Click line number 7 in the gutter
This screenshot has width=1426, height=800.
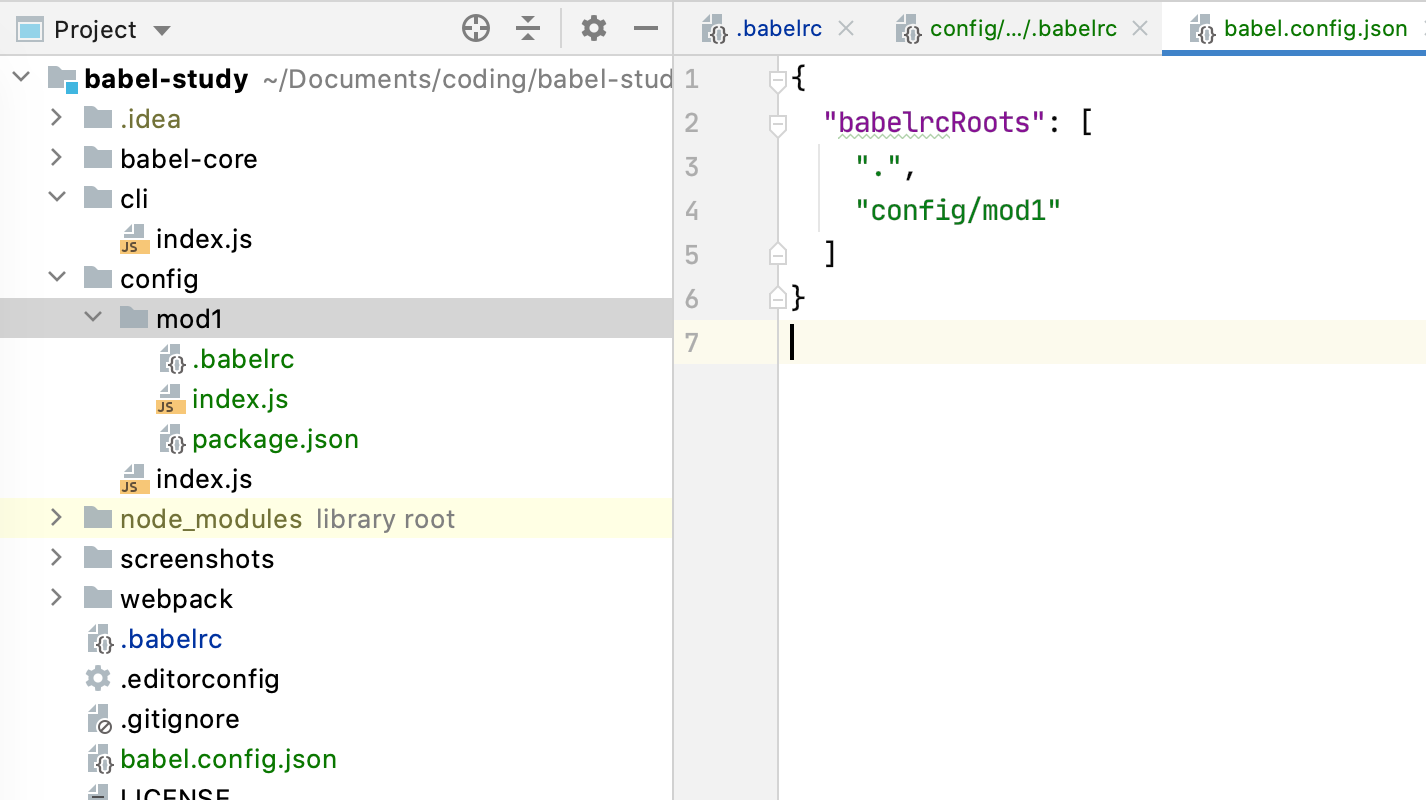(692, 343)
